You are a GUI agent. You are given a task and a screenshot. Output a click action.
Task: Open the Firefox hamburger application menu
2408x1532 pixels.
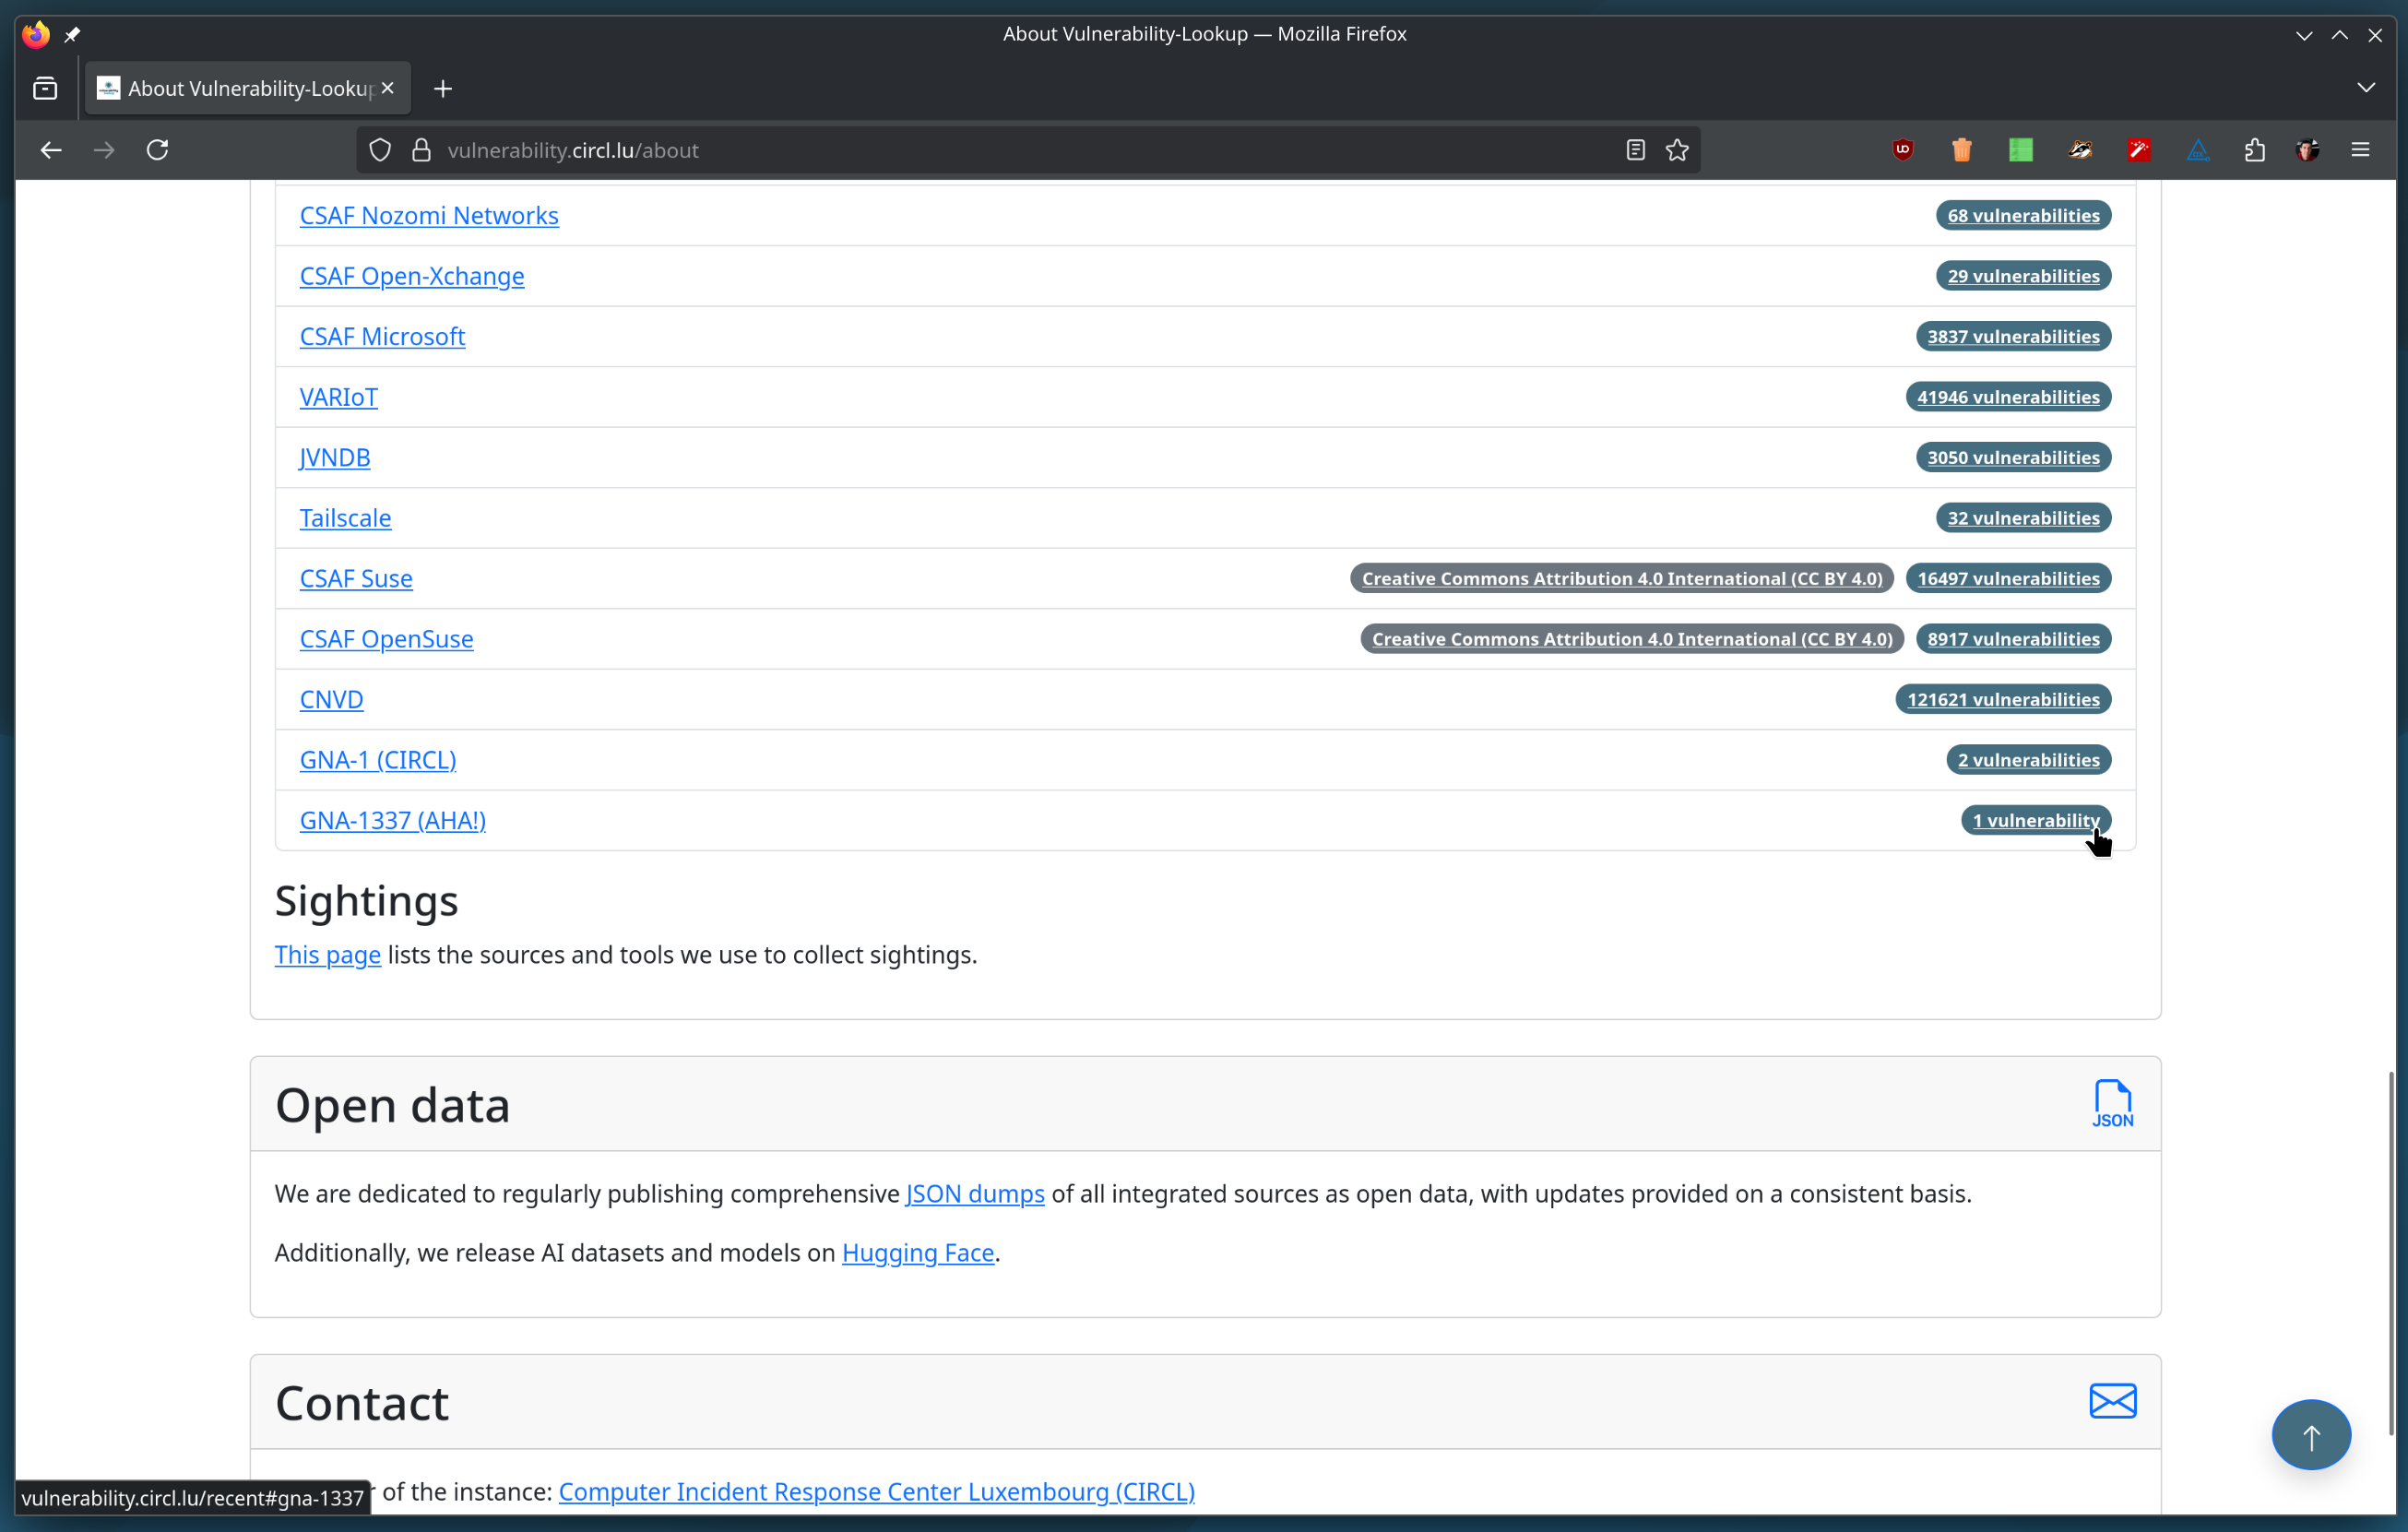[2360, 150]
